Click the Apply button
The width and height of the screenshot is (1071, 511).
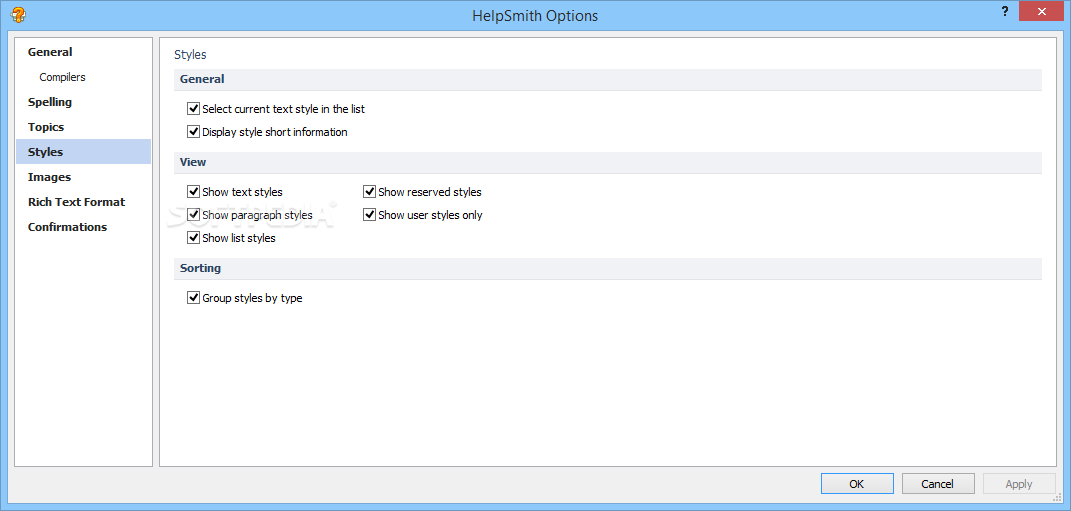tap(1018, 484)
